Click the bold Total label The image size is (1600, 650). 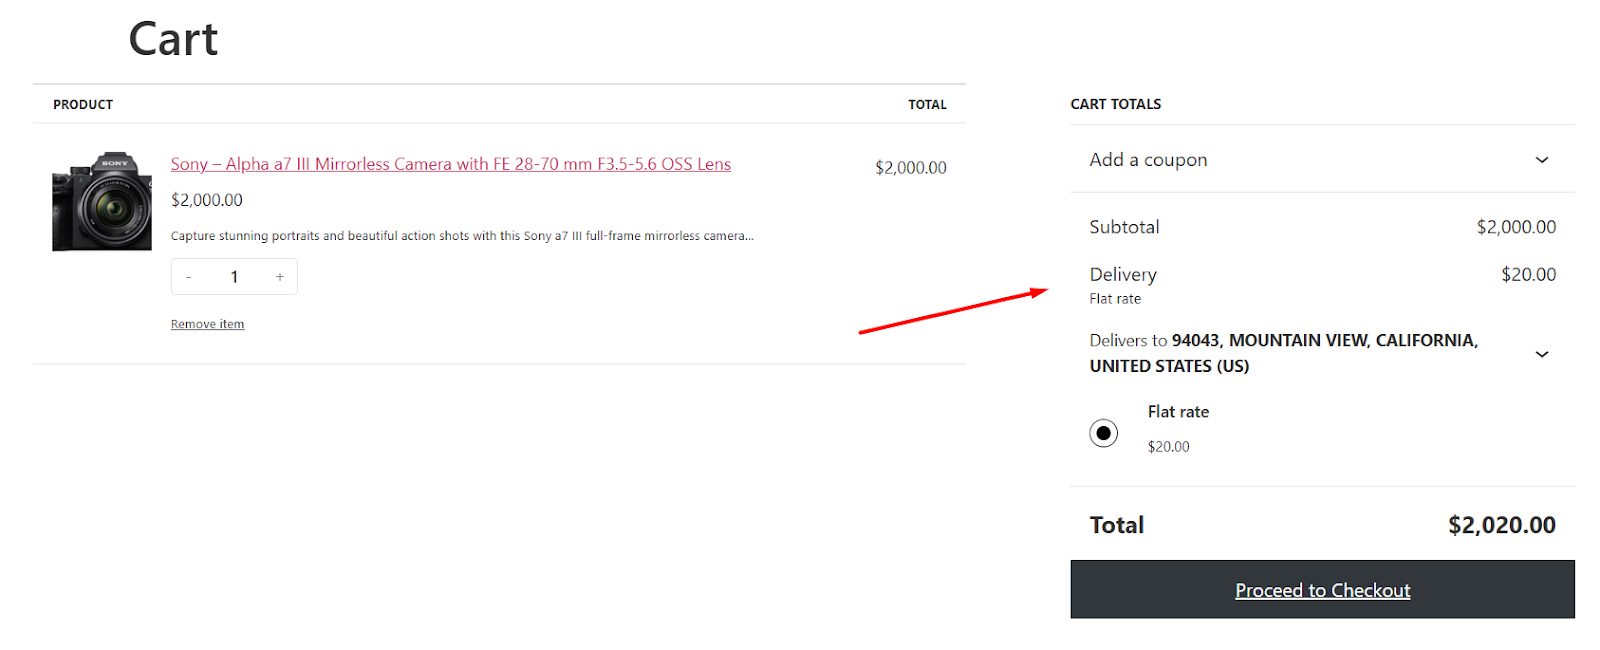1117,525
